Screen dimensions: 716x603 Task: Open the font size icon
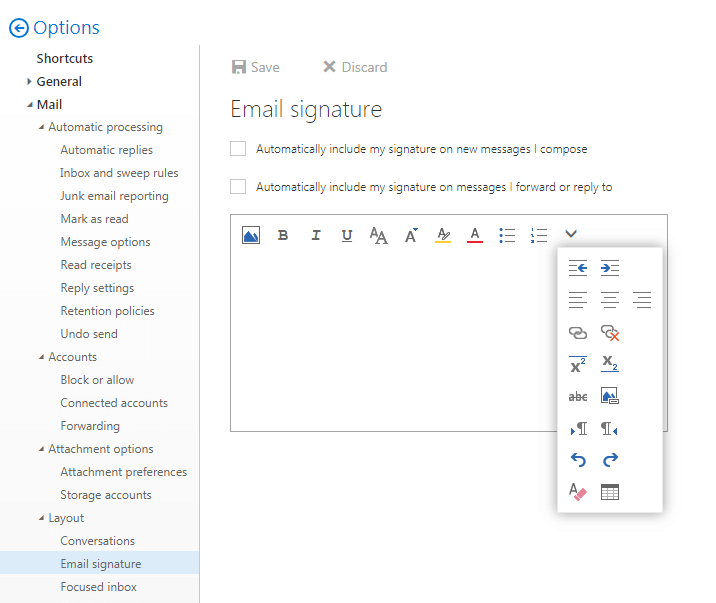click(x=411, y=235)
